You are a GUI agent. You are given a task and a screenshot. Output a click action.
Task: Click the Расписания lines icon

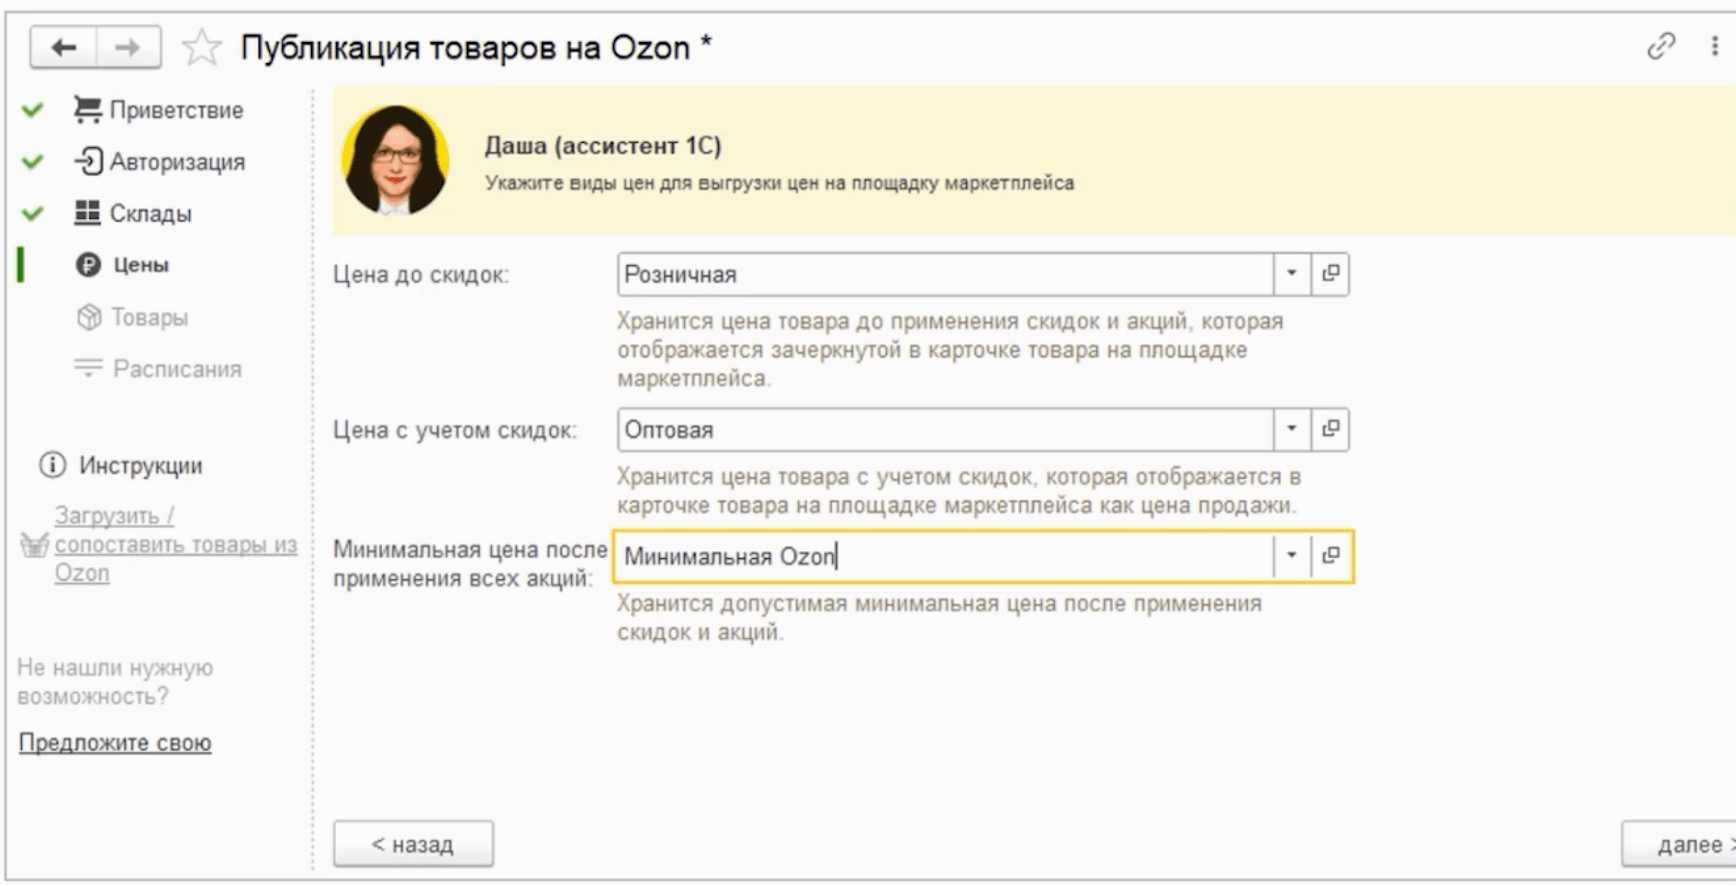point(88,368)
